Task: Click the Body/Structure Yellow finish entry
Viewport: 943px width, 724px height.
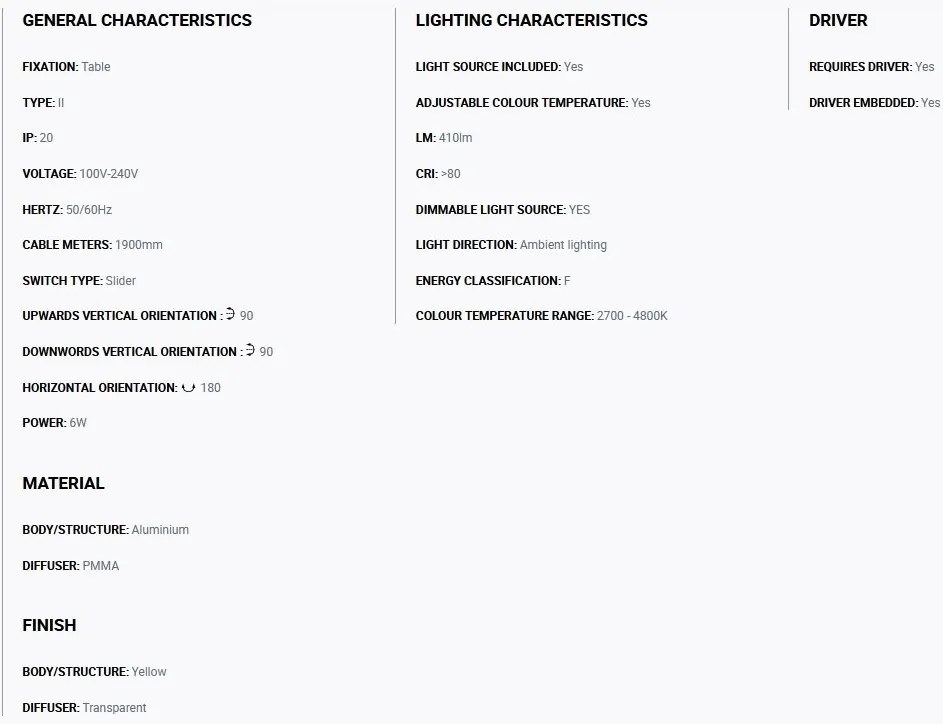Action: point(94,672)
